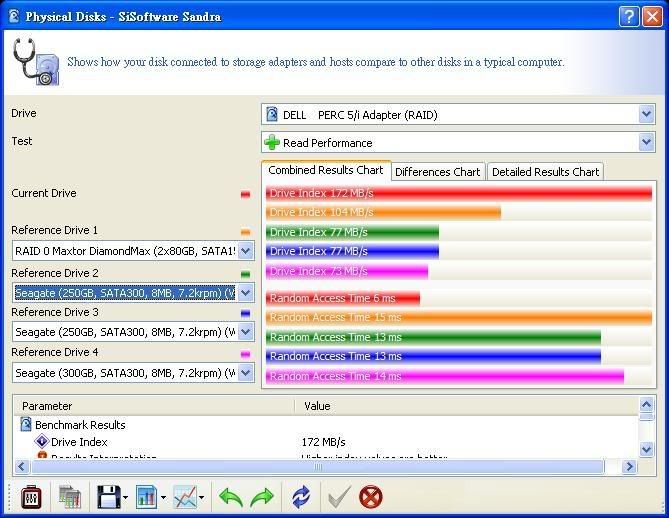Click the Drive Index diamond icon
This screenshot has height=518, width=669.
pyautogui.click(x=42, y=442)
